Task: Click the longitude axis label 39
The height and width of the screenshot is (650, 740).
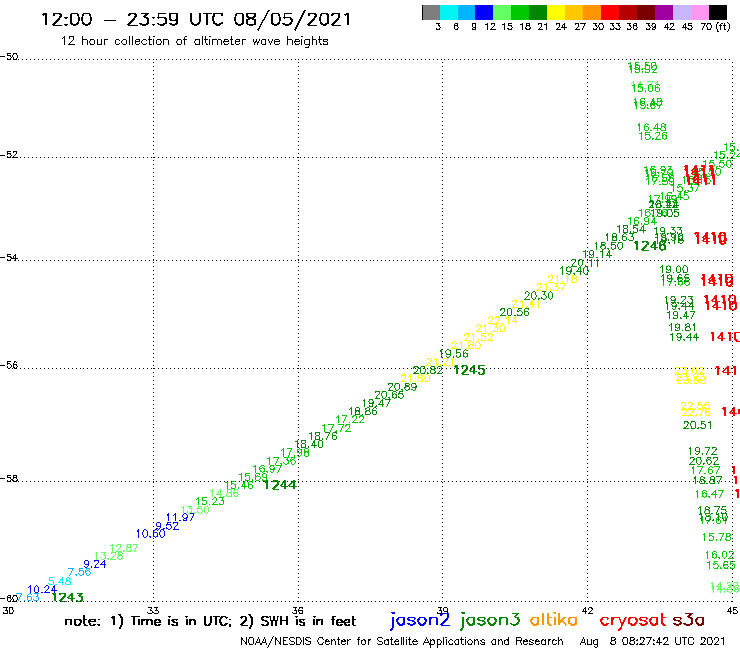Action: [x=443, y=611]
